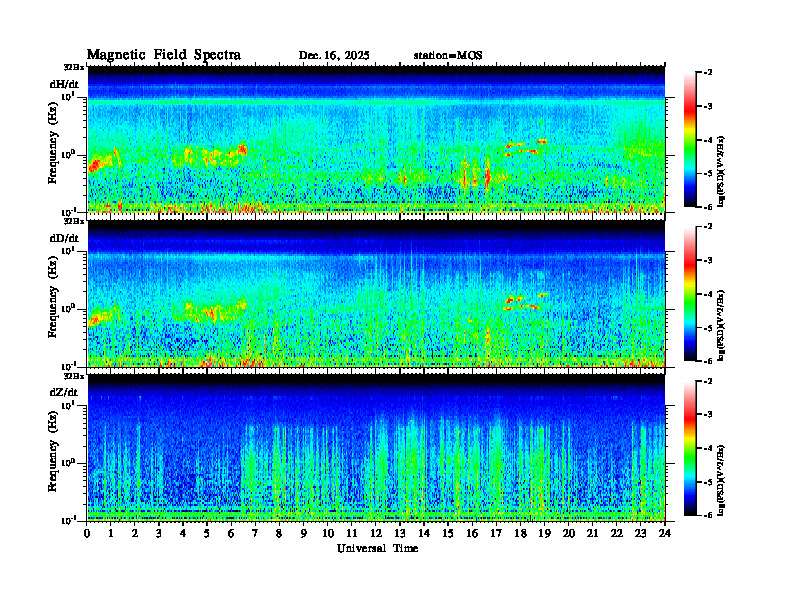Screen dimensions: 792x612
Task: Click the -4 tick on dH/dt color scale
Action: click(x=709, y=140)
